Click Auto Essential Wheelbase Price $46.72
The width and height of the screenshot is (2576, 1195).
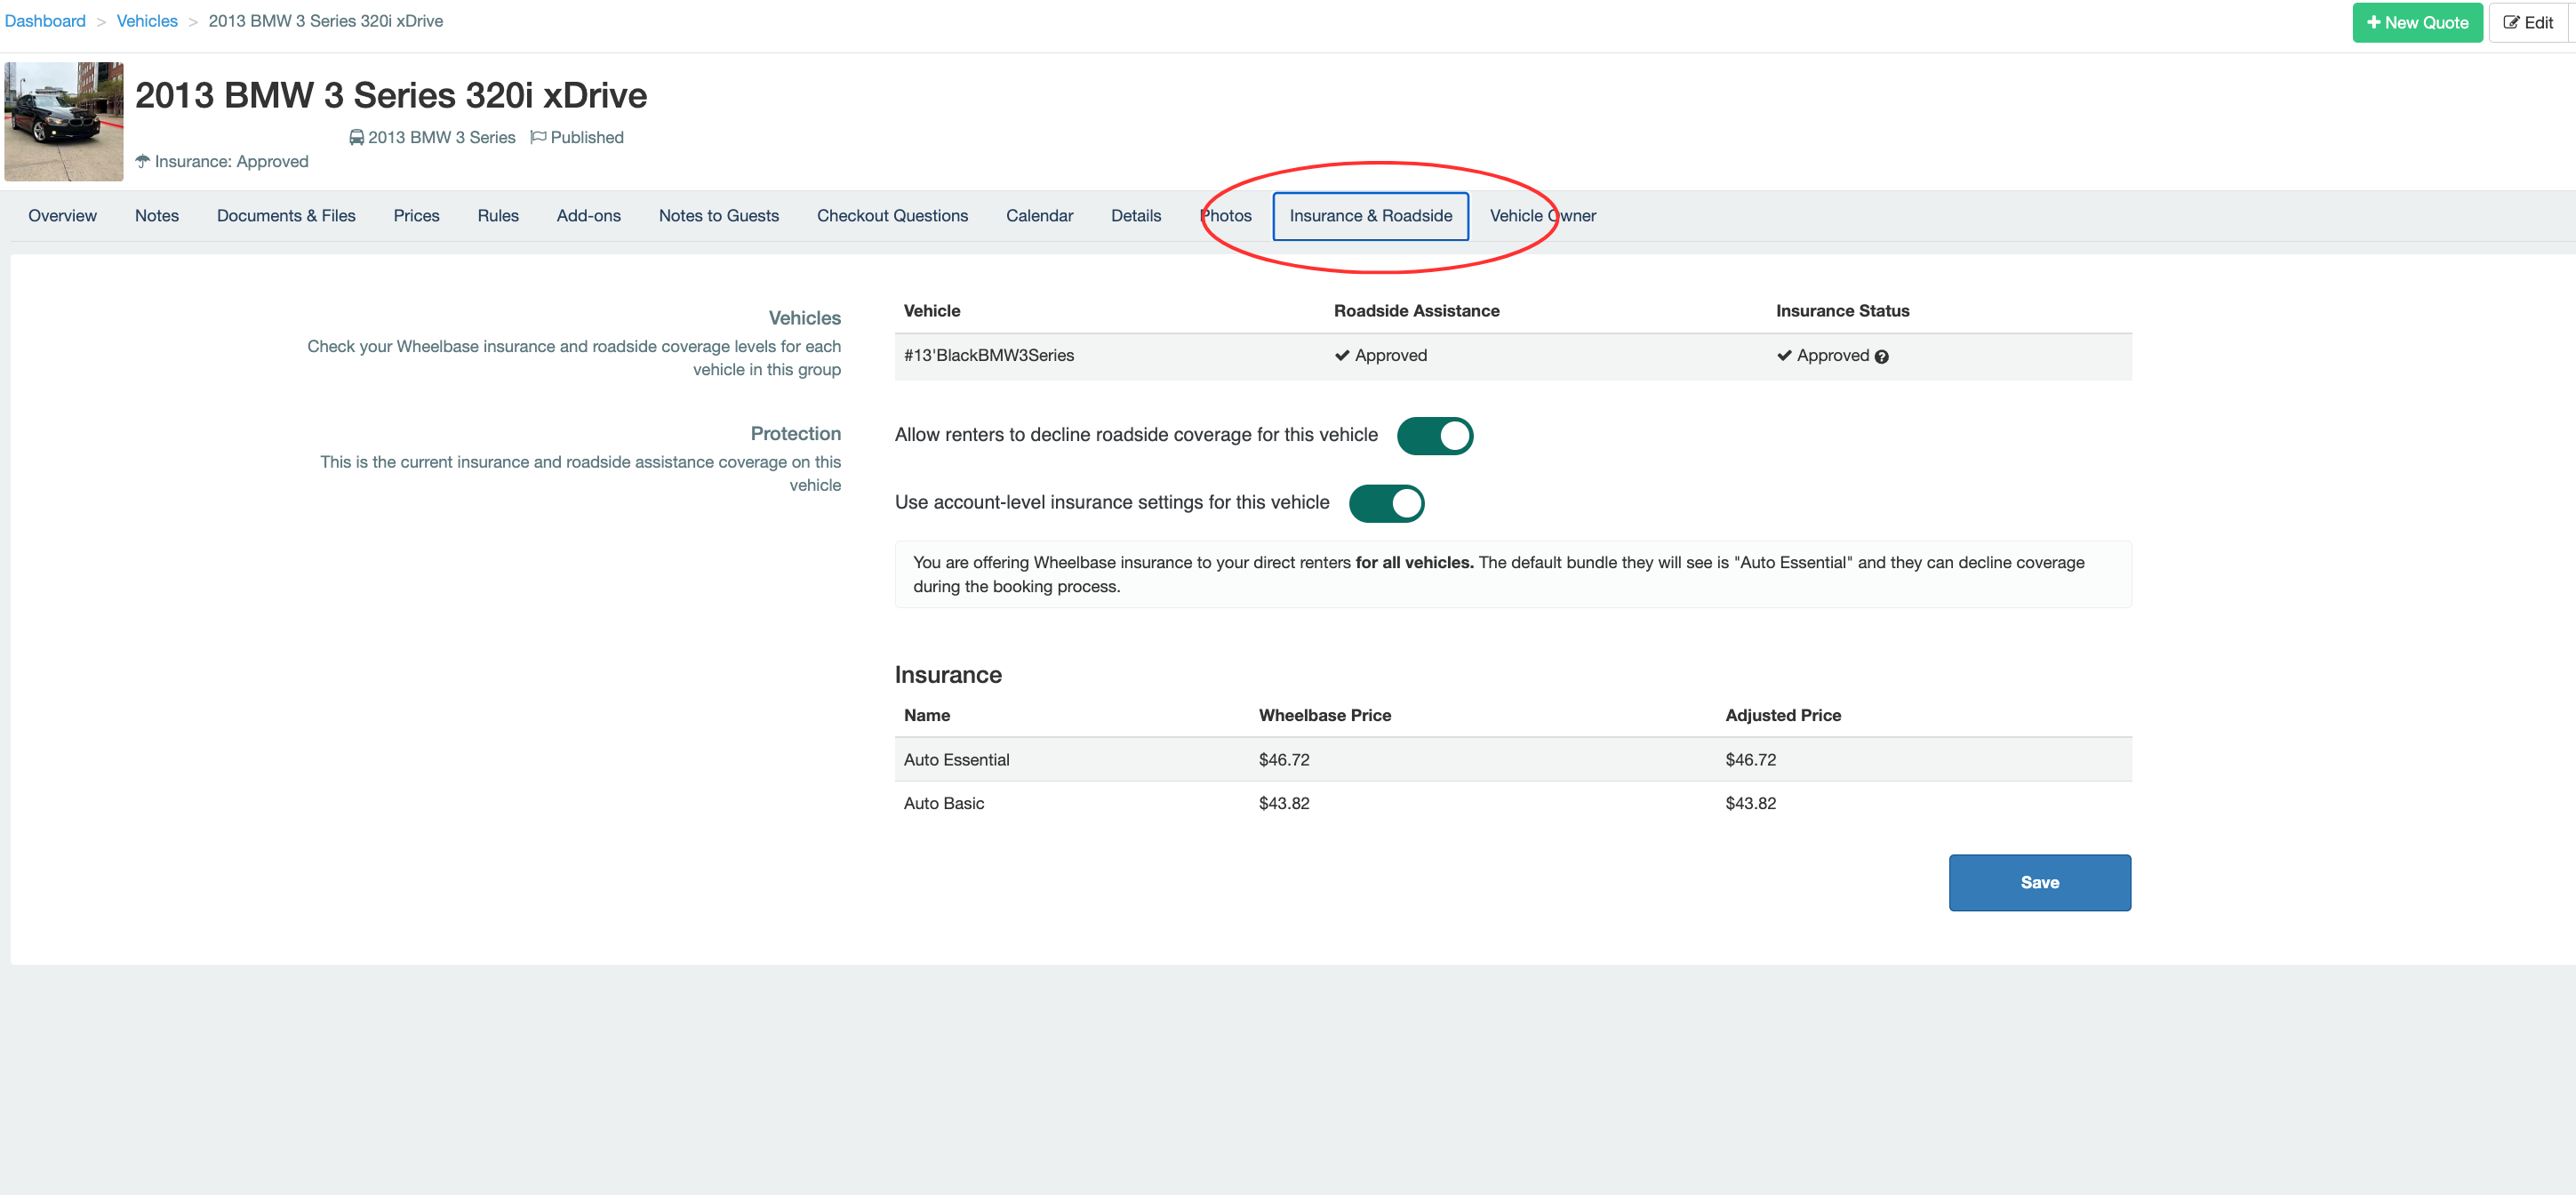(1284, 760)
